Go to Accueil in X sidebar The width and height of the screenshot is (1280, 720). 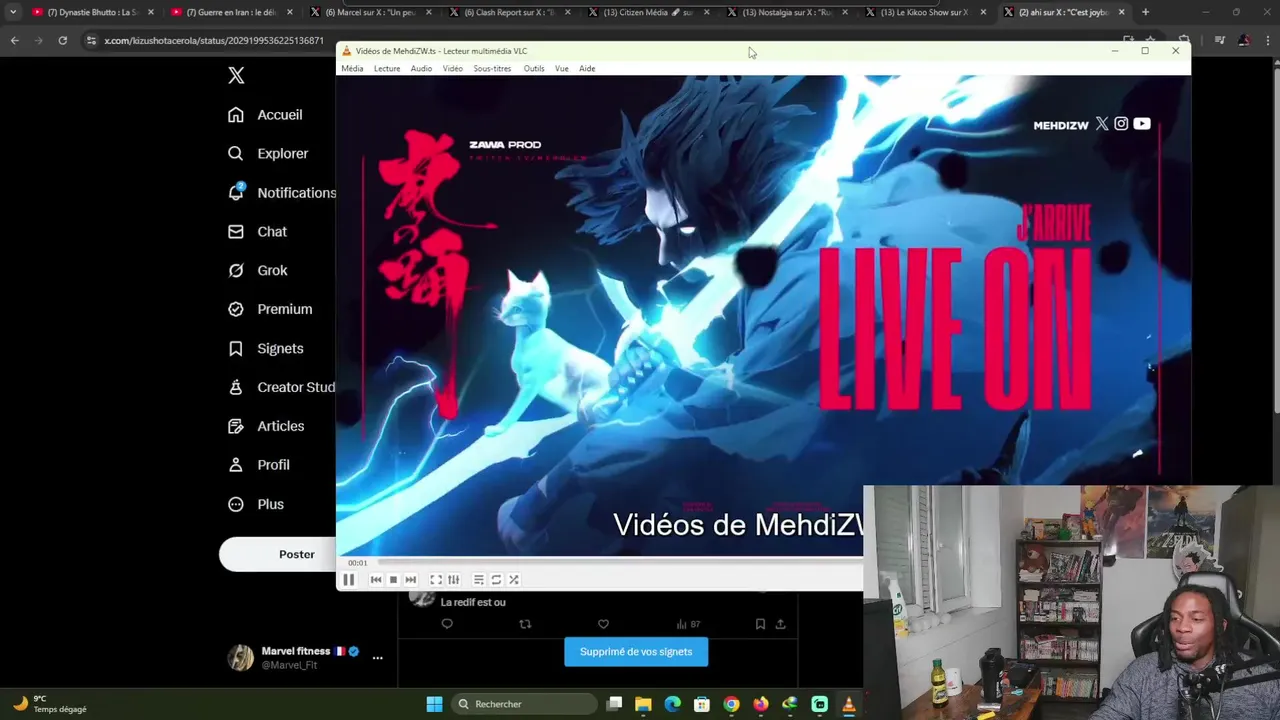(x=265, y=115)
